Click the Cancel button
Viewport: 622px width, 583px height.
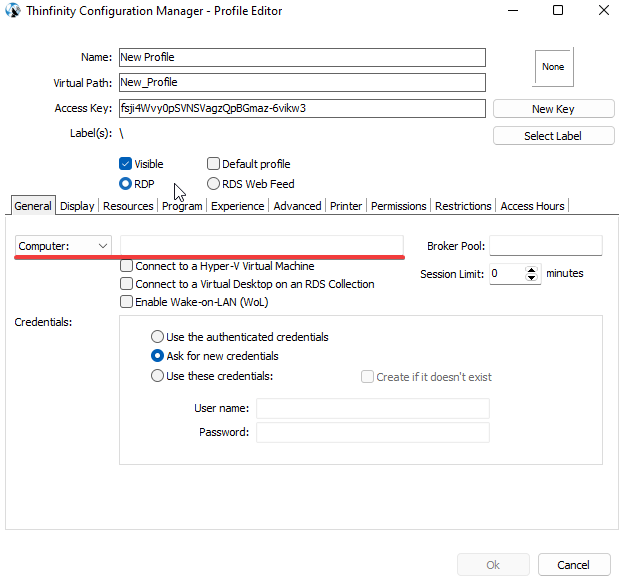(x=574, y=564)
